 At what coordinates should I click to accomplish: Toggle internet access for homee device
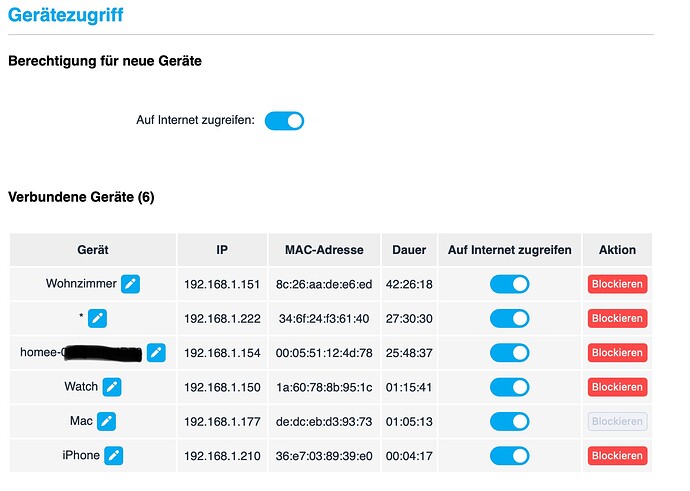[510, 352]
